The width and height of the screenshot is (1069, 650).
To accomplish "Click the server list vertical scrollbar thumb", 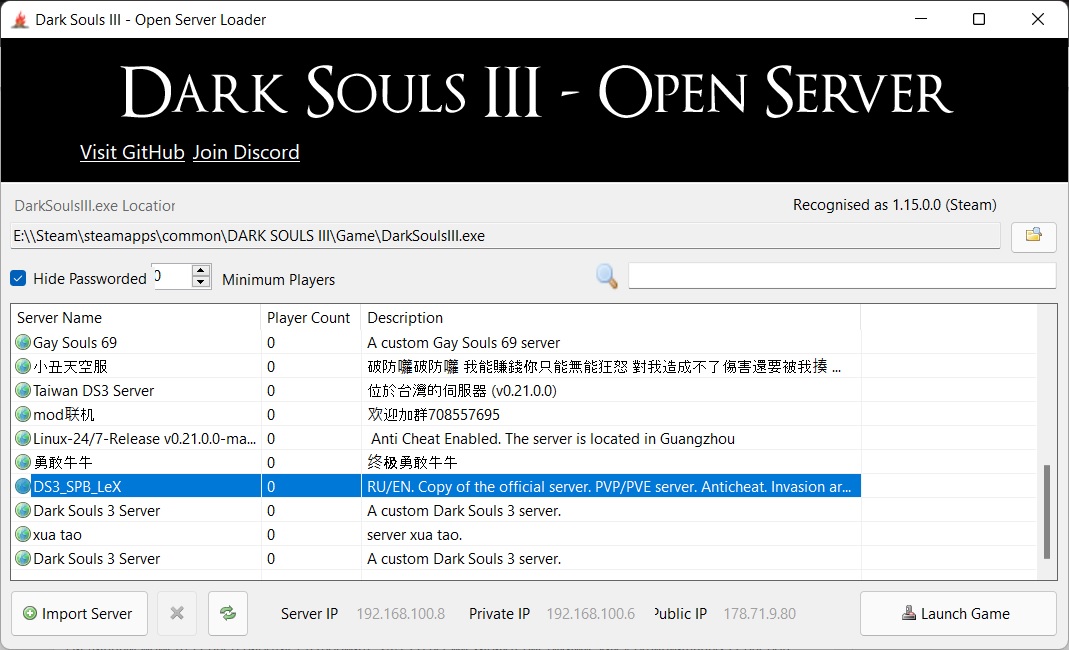I will (x=1047, y=512).
